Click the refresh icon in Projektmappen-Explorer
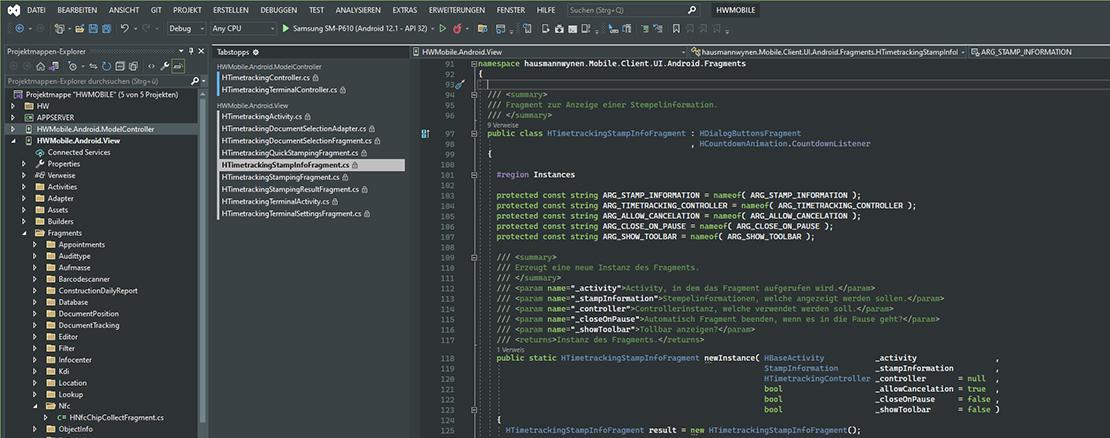 [x=106, y=66]
